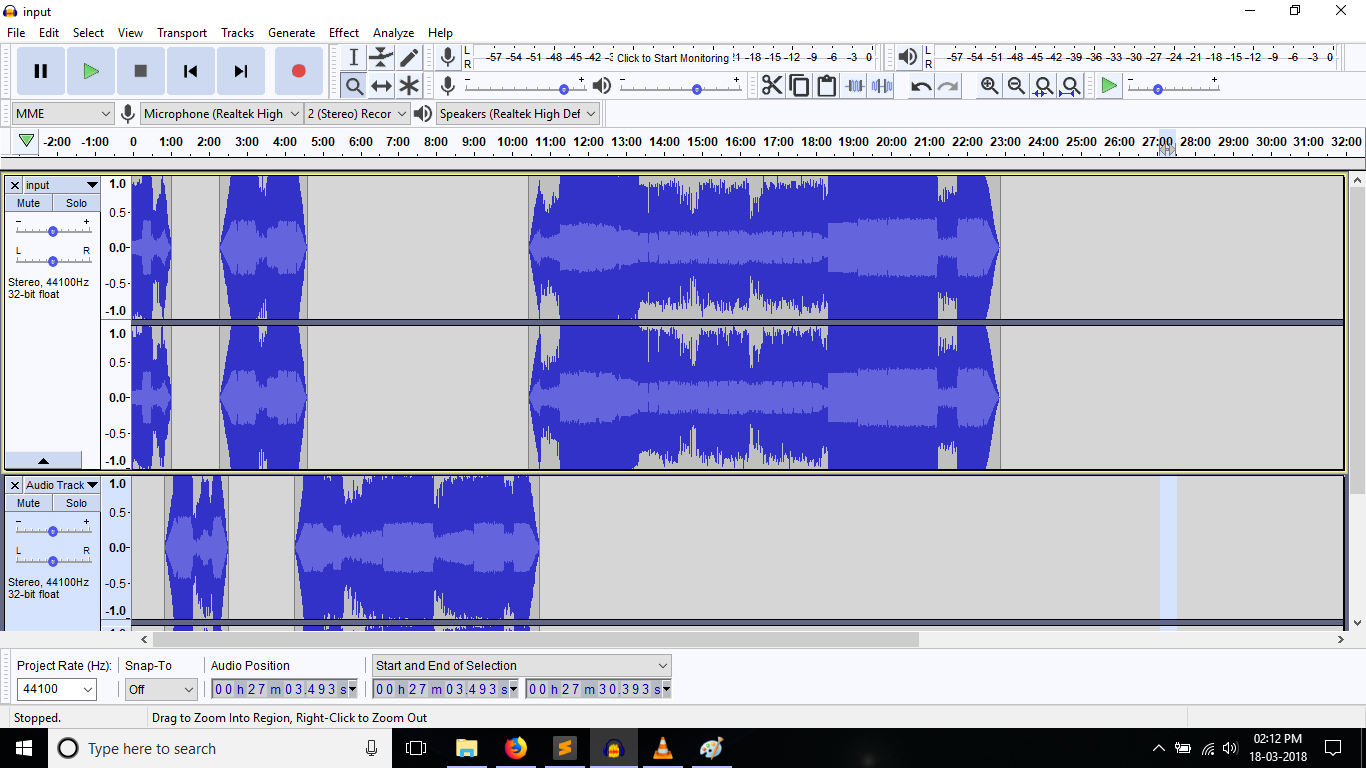Choose the Time Shift tool
The height and width of the screenshot is (768, 1366).
point(381,86)
